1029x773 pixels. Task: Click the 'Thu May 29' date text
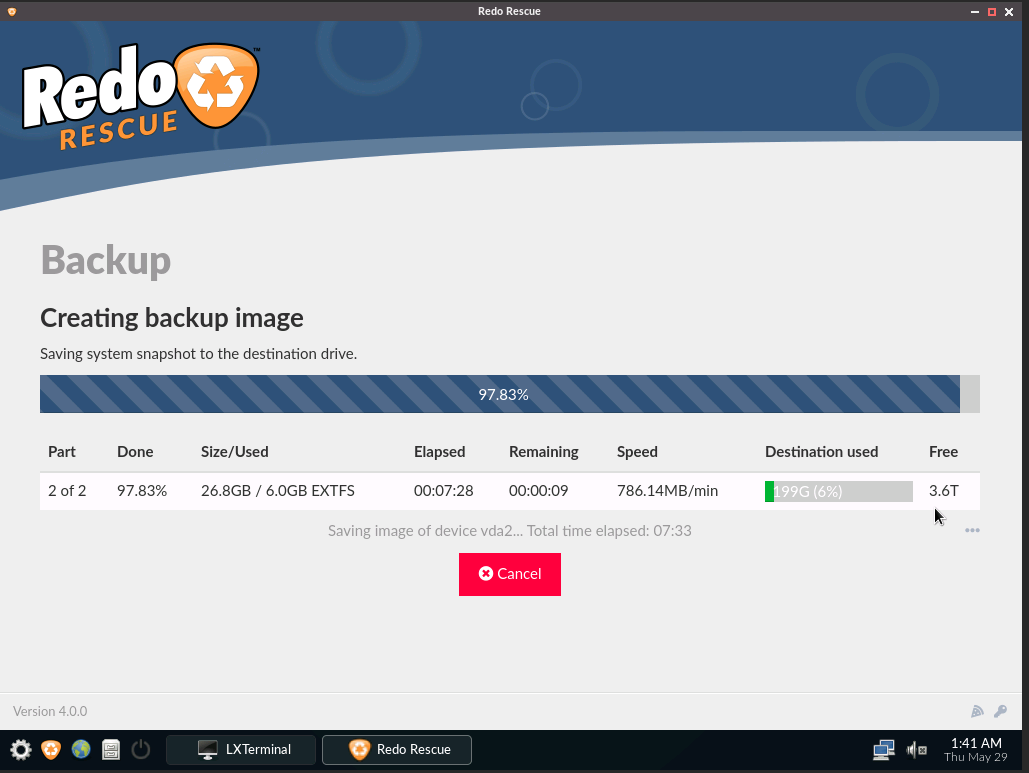[x=975, y=757]
